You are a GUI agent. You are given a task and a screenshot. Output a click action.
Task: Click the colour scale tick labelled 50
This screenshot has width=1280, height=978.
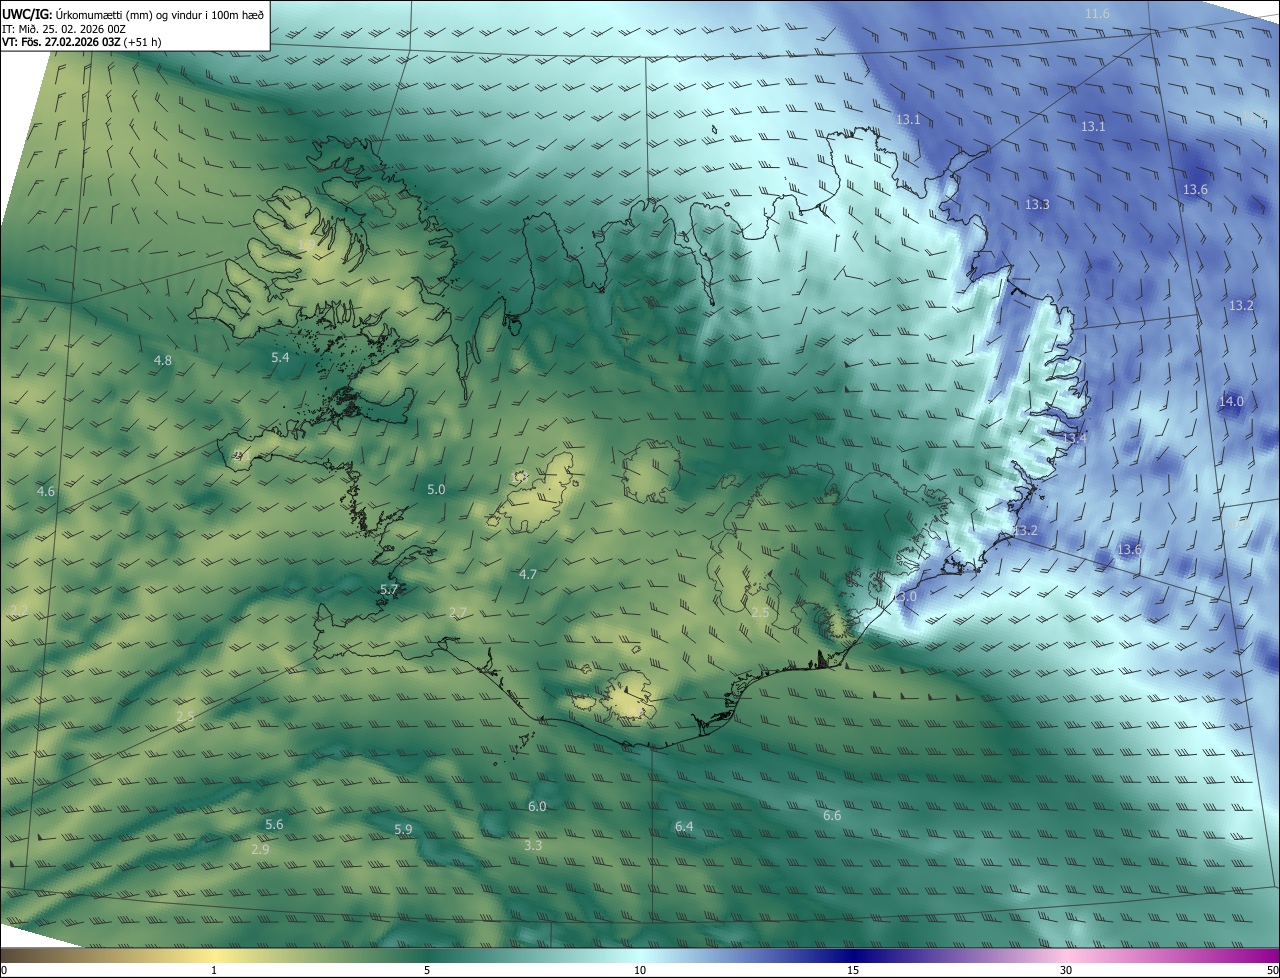(x=1272, y=971)
